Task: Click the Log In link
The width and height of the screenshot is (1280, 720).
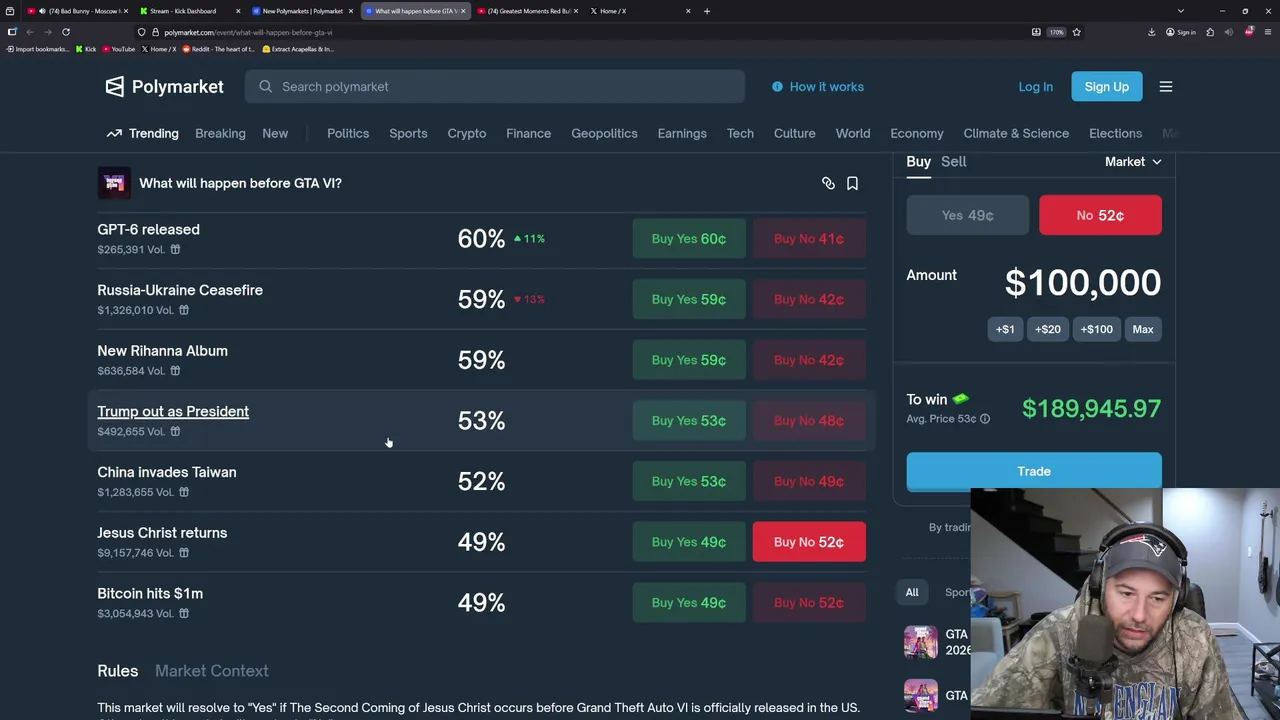Action: pos(1035,86)
